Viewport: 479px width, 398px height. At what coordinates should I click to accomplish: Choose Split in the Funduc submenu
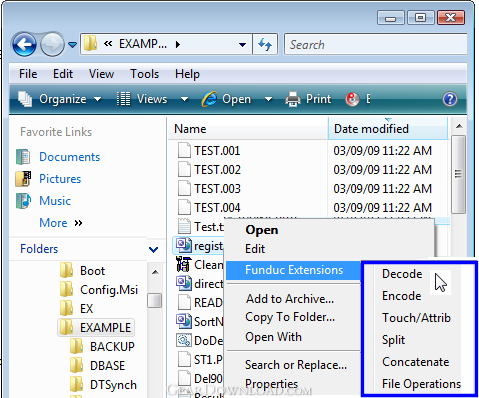coord(393,340)
